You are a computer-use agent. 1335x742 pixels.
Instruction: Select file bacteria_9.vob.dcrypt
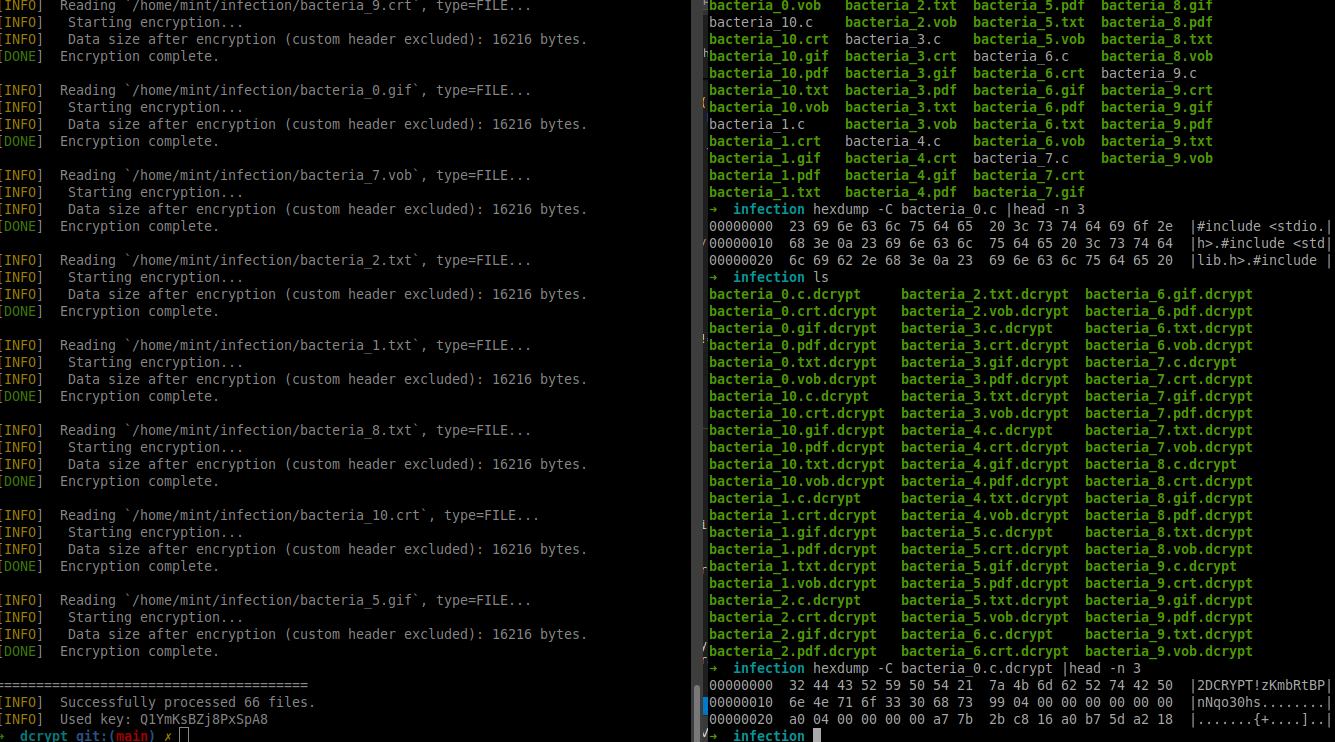point(1169,651)
